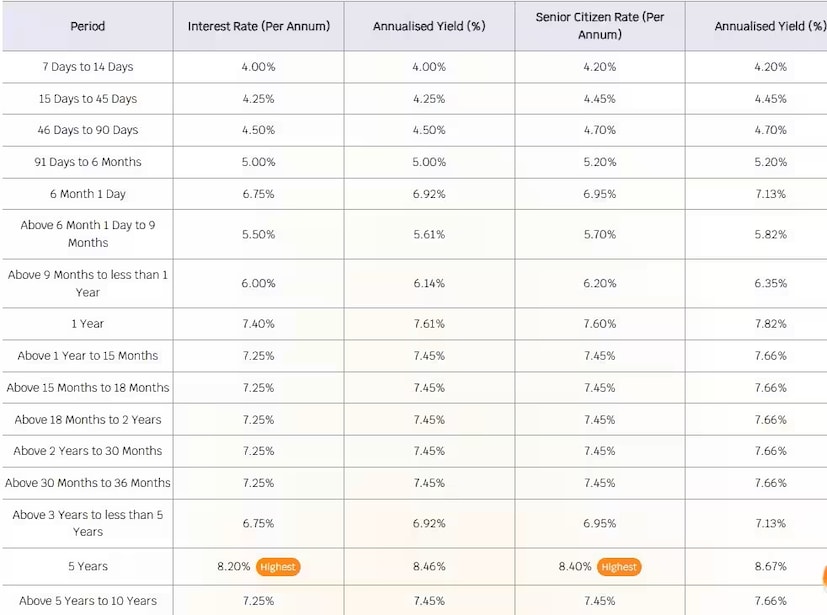The height and width of the screenshot is (615, 827).
Task: Click the 15 Days to 45 Days period cell
Action: (x=88, y=99)
